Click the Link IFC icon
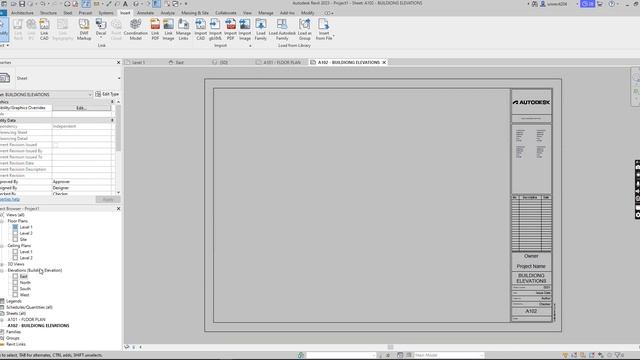This screenshot has height=360, width=640. point(31,29)
